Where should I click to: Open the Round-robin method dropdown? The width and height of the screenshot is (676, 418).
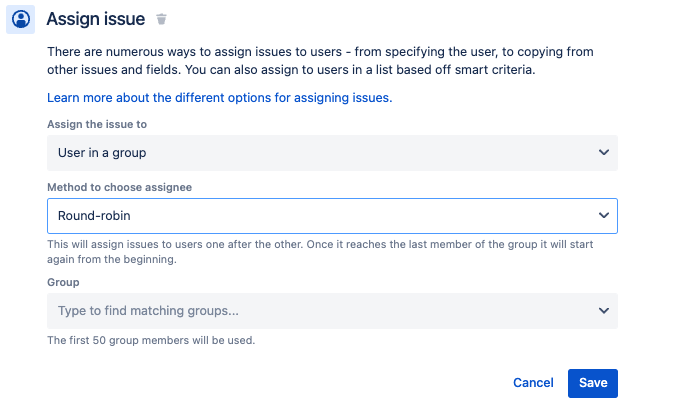tap(332, 216)
